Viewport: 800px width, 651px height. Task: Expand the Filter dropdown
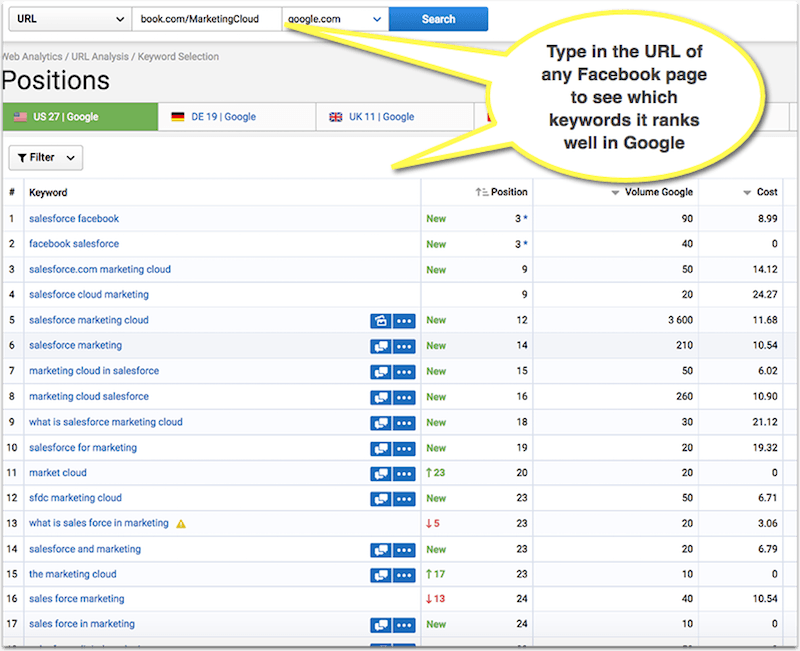tap(46, 158)
